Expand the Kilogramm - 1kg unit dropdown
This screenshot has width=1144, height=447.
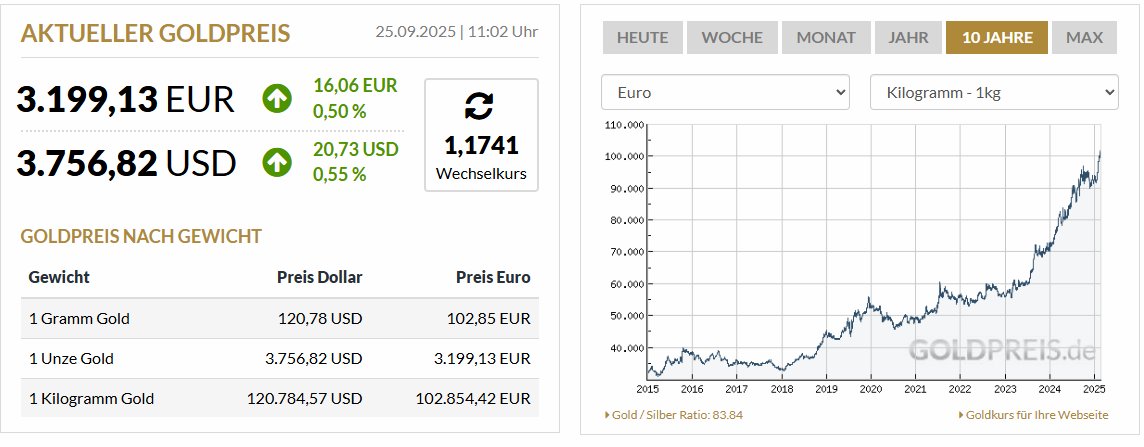point(994,93)
